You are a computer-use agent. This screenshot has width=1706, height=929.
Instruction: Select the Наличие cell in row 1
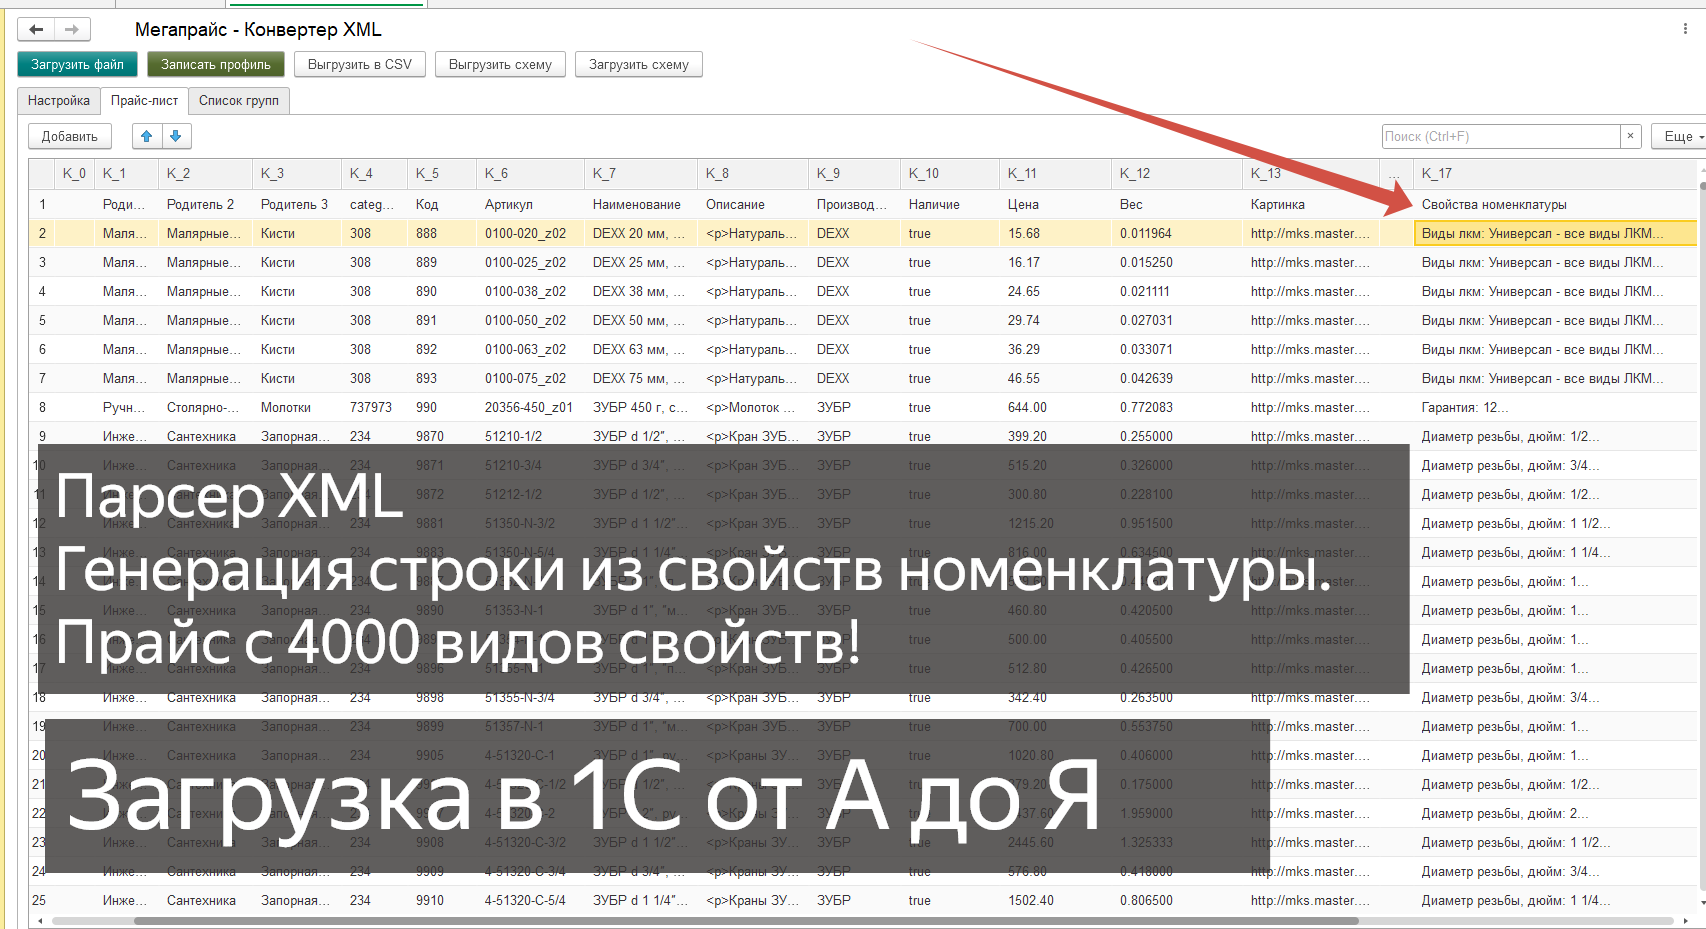coord(951,204)
